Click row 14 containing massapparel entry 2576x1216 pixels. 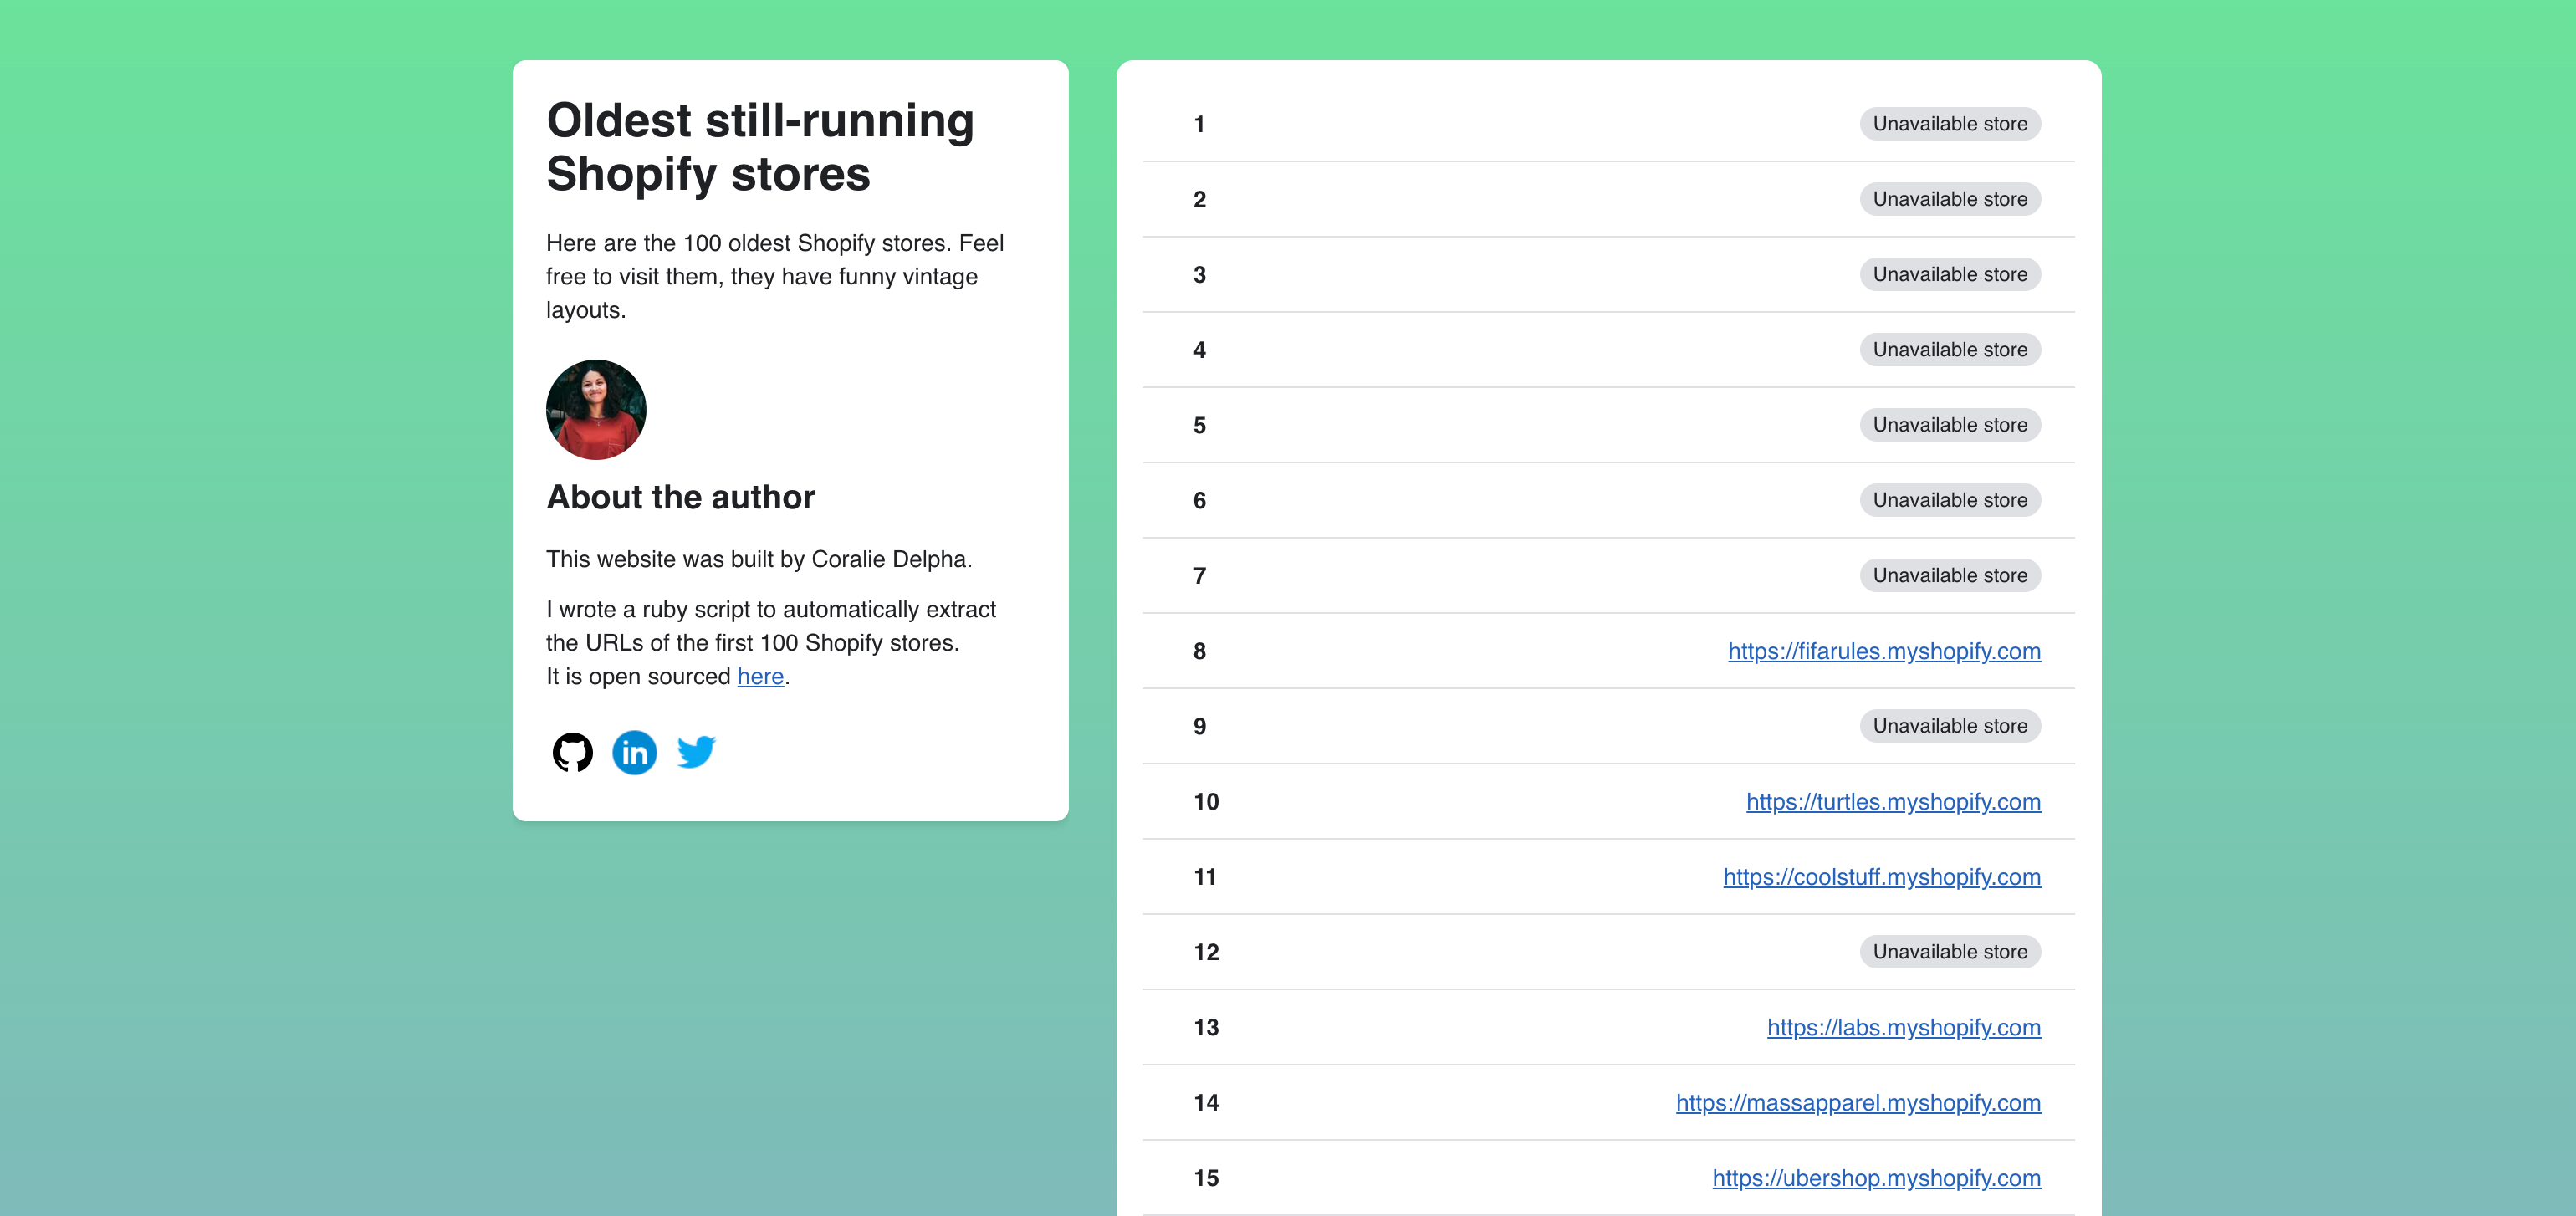[1206, 1102]
